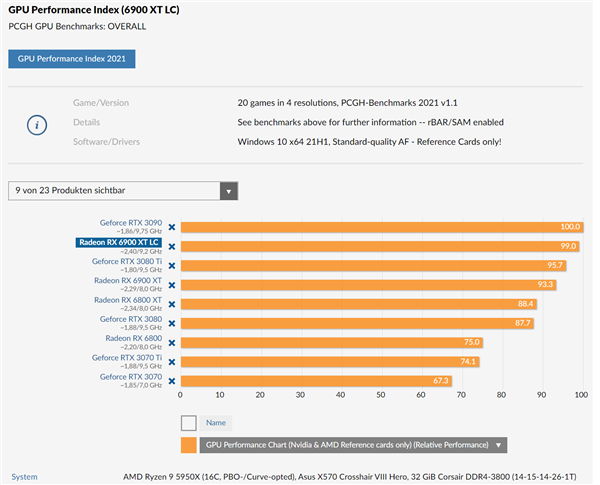
Task: Remove Geforce RTX 3070 Ti via X icon
Action: [x=172, y=361]
